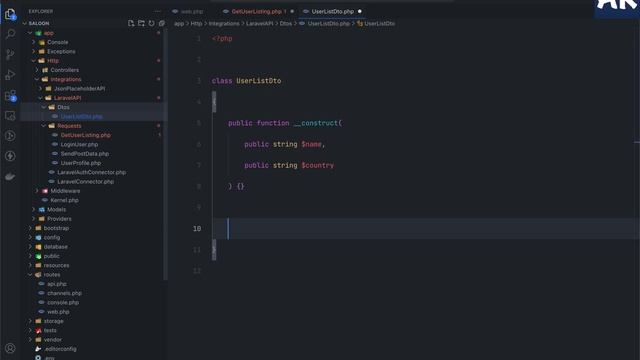The image size is (640, 360).
Task: Switch to web.php editor tab
Action: tap(191, 11)
